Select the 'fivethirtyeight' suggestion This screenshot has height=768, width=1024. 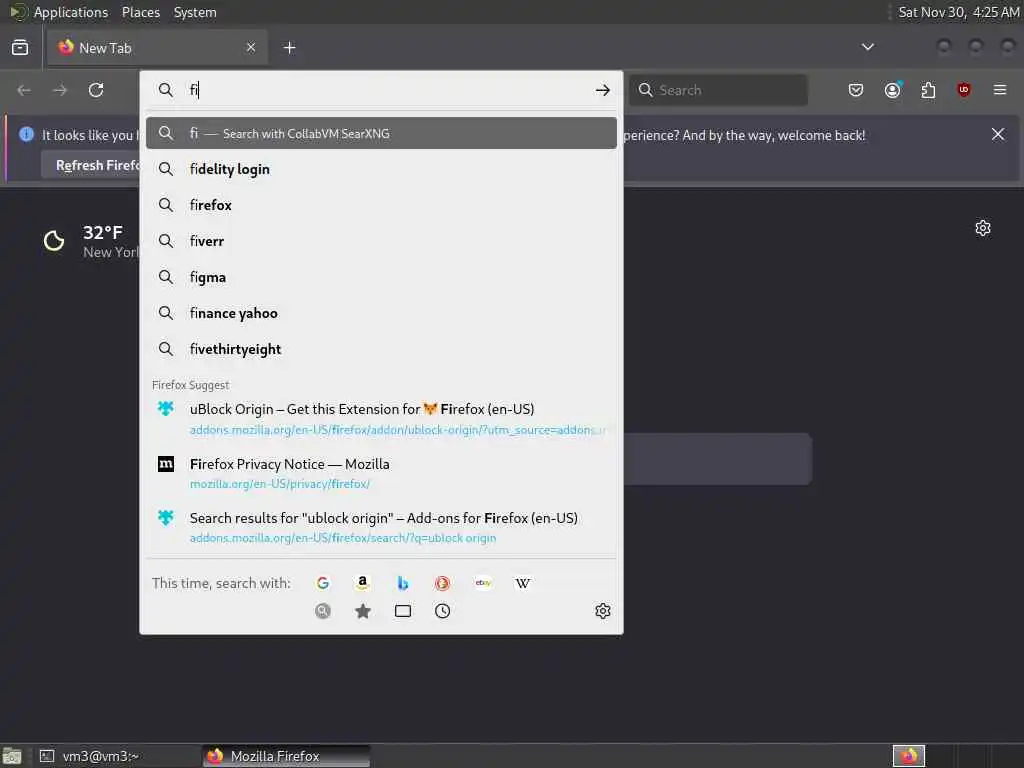(381, 349)
